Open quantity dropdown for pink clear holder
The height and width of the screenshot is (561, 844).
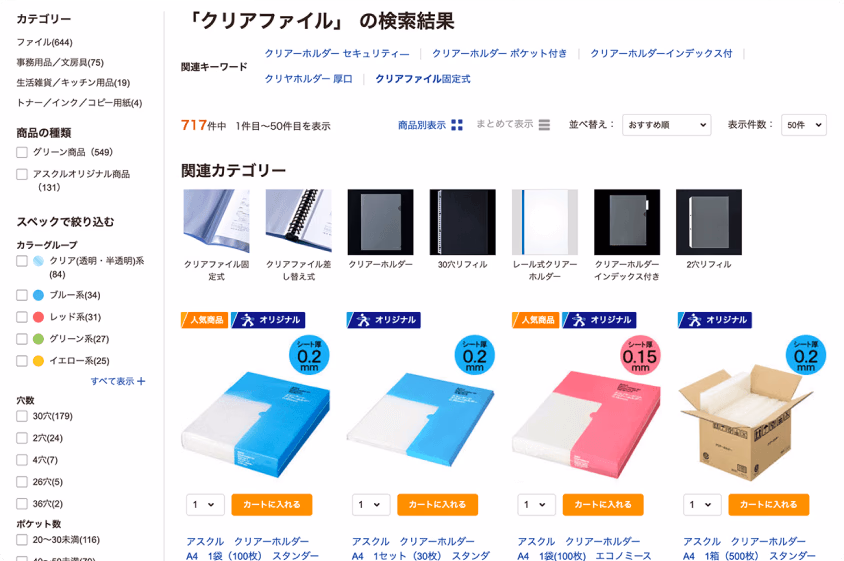[x=536, y=504]
